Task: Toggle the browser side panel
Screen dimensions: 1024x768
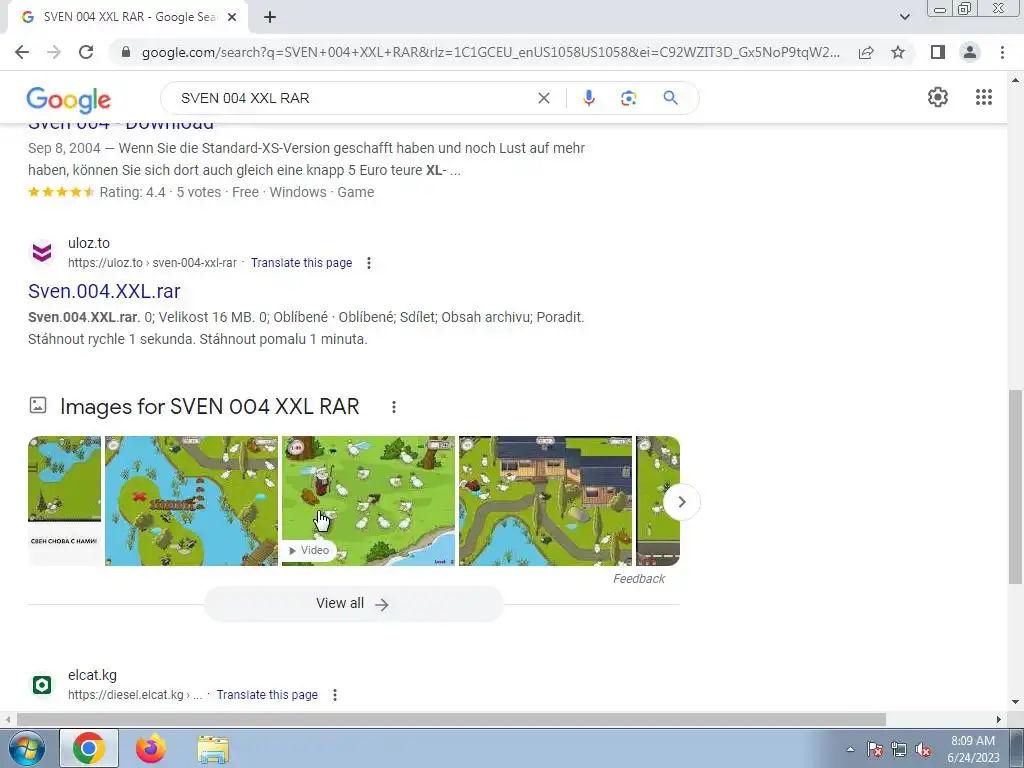Action: coord(938,52)
